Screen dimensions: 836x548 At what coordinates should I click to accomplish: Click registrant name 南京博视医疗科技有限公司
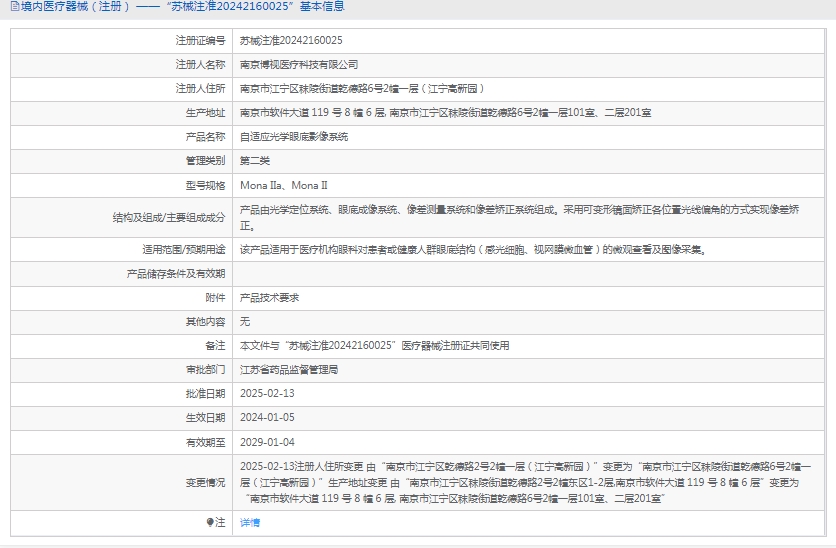click(x=299, y=65)
